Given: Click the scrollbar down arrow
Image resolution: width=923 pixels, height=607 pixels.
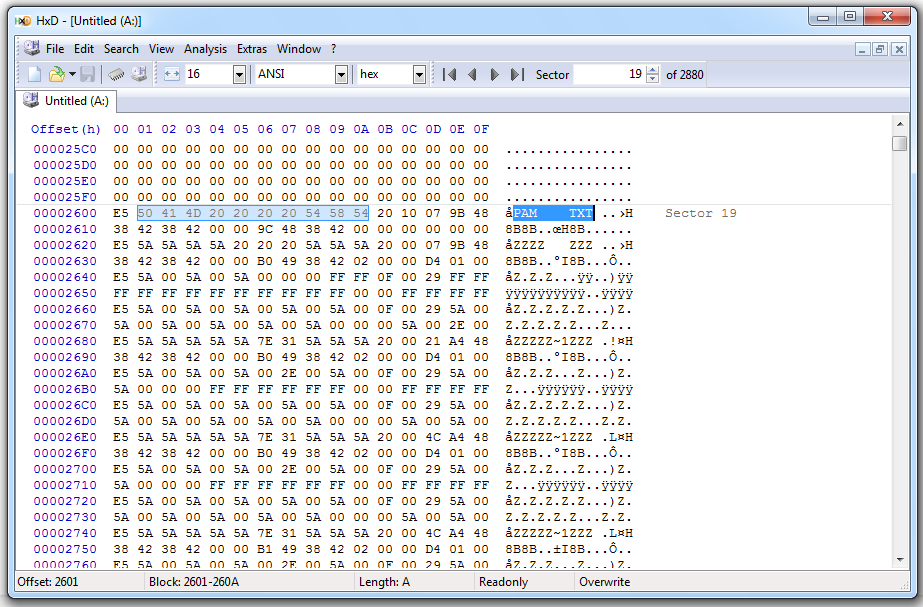Looking at the screenshot, I should coord(899,560).
